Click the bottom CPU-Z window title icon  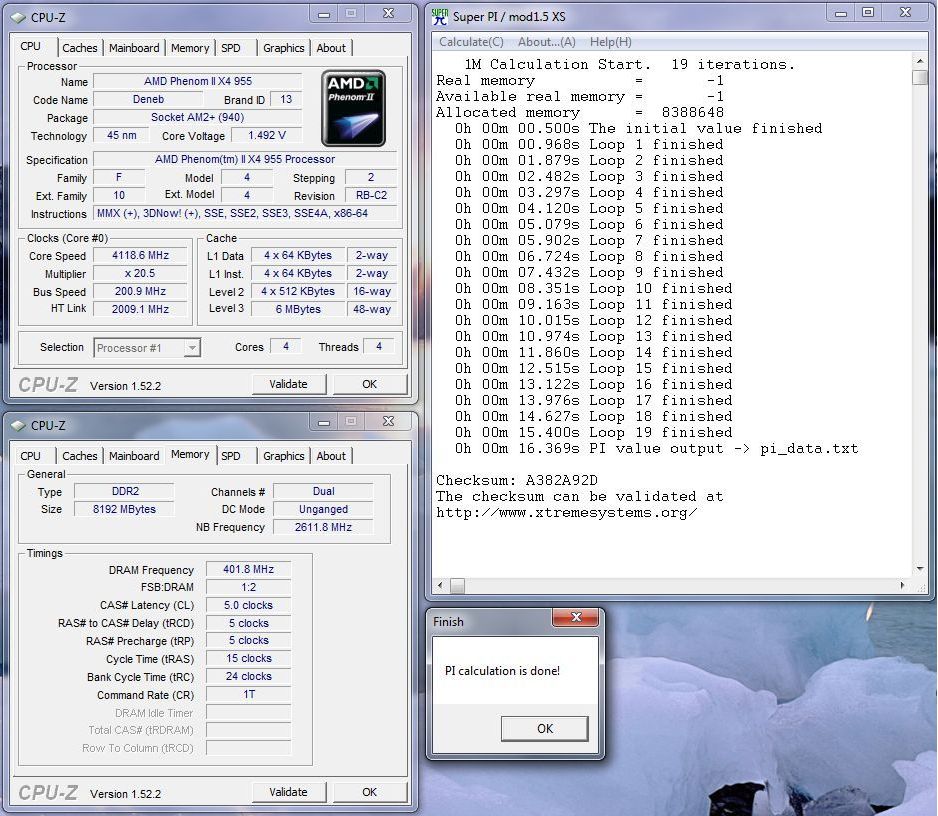pyautogui.click(x=19, y=425)
